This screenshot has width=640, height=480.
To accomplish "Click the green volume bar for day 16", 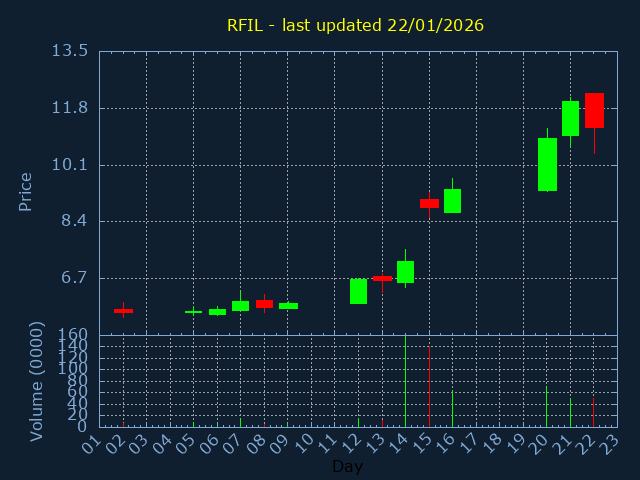I will (452, 409).
